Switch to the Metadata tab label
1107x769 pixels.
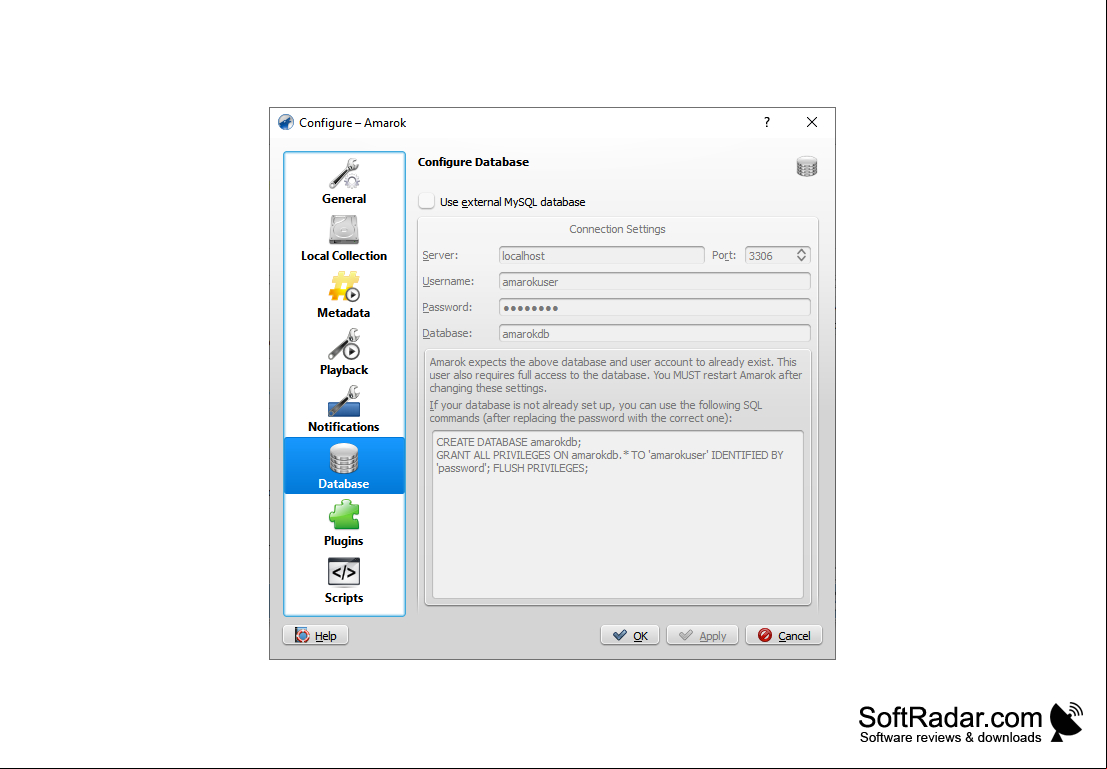[344, 313]
